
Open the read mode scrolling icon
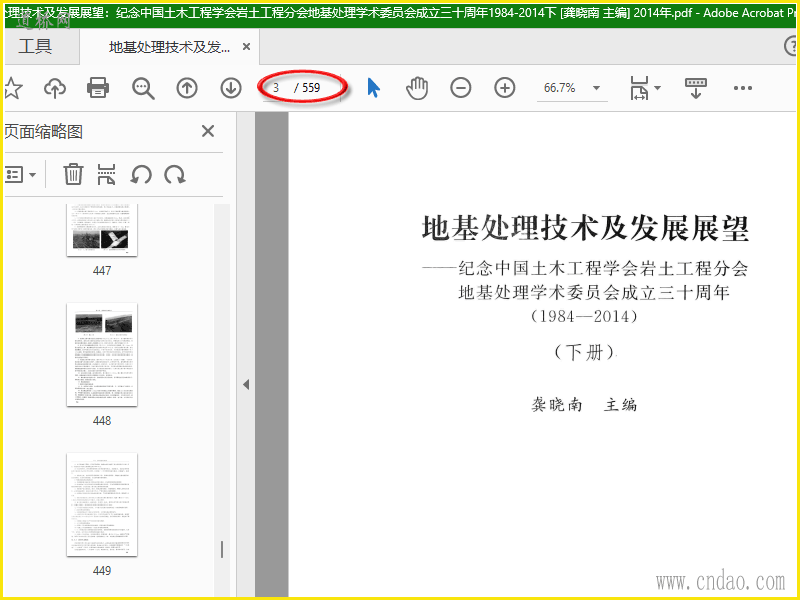695,88
